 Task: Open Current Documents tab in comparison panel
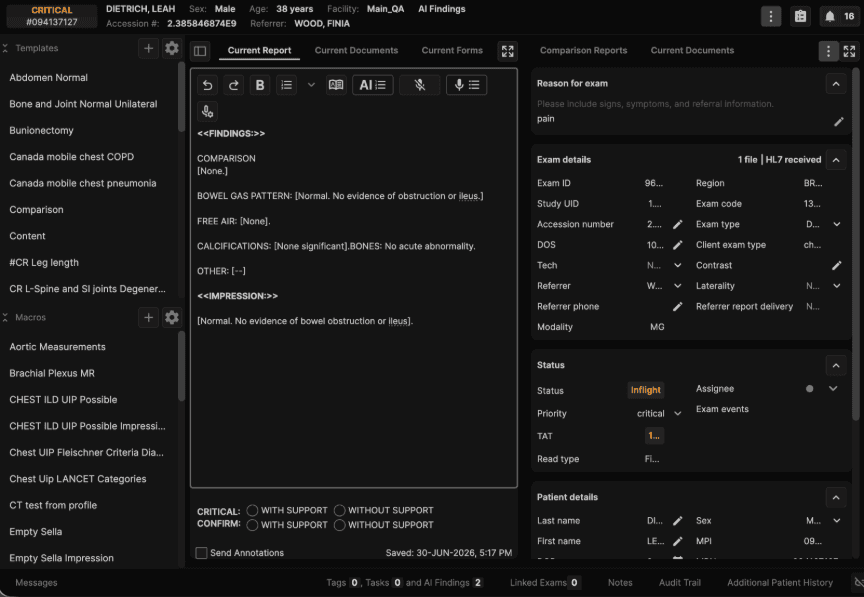click(692, 50)
